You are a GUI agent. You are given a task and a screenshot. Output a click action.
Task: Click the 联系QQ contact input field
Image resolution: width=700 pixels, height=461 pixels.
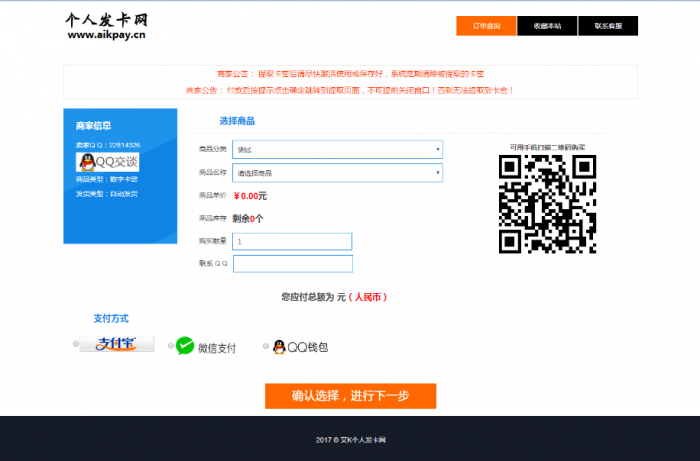292,264
